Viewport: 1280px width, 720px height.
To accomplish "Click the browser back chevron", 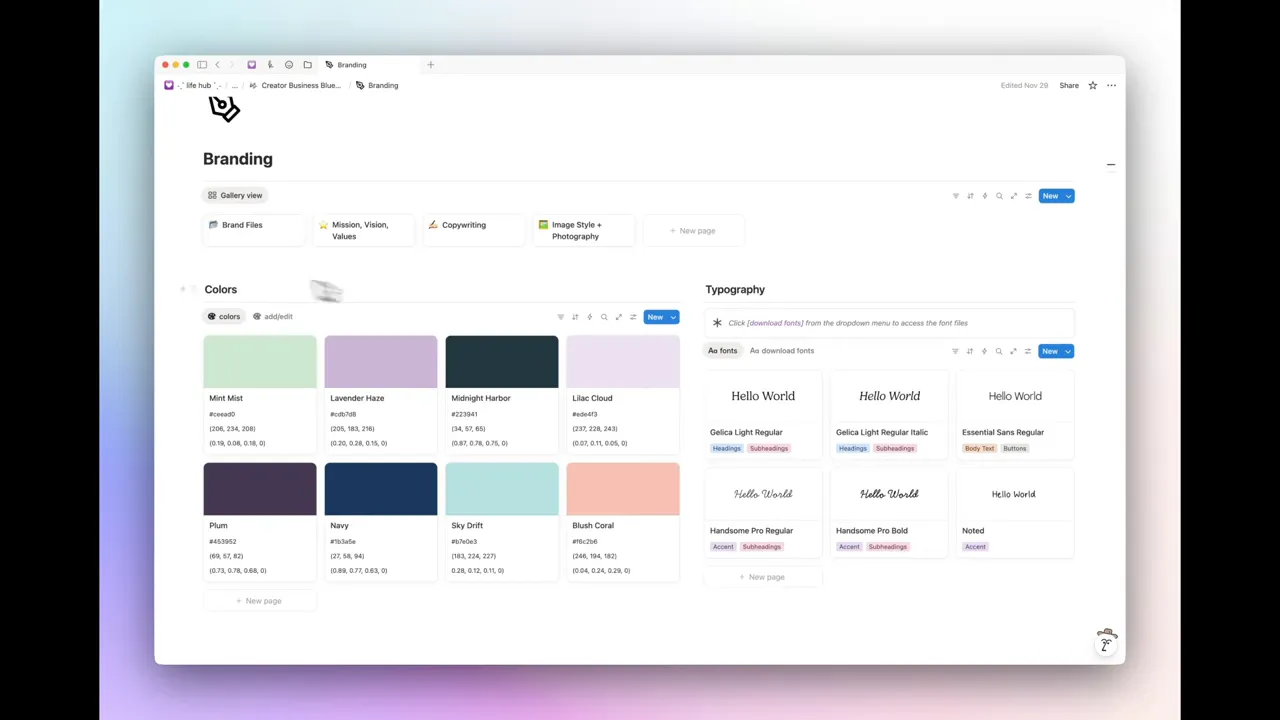I will [218, 64].
